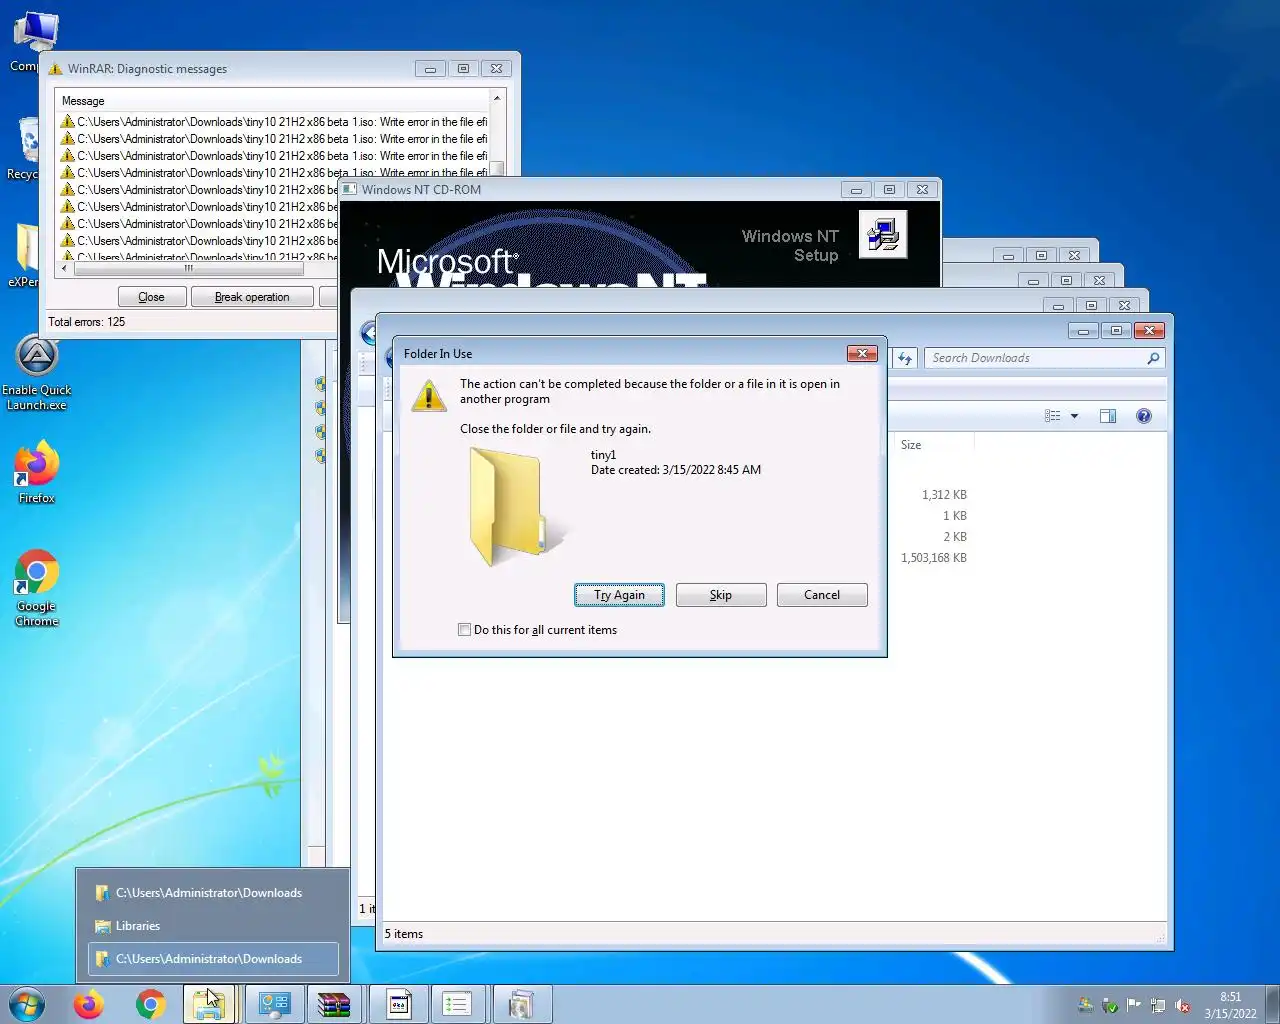Select the first C:\Users\Administrator\Downloads jump entry
Viewport: 1280px width, 1024px height.
pos(213,893)
